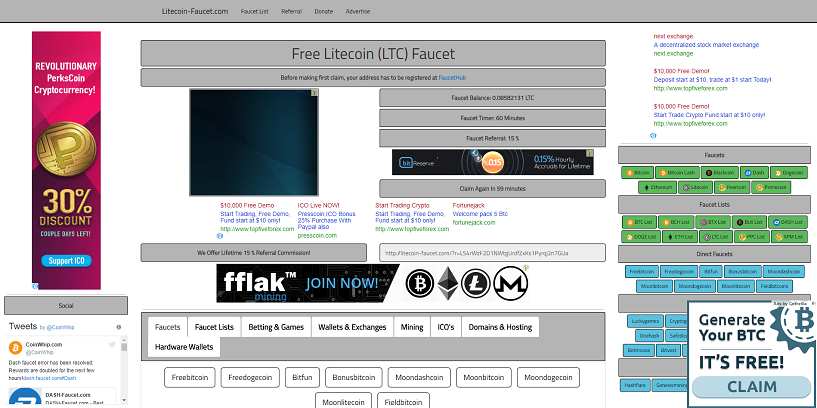Click the Litecoin logo in fflak banner
Viewport: 817px width, 408px height.
[476, 284]
